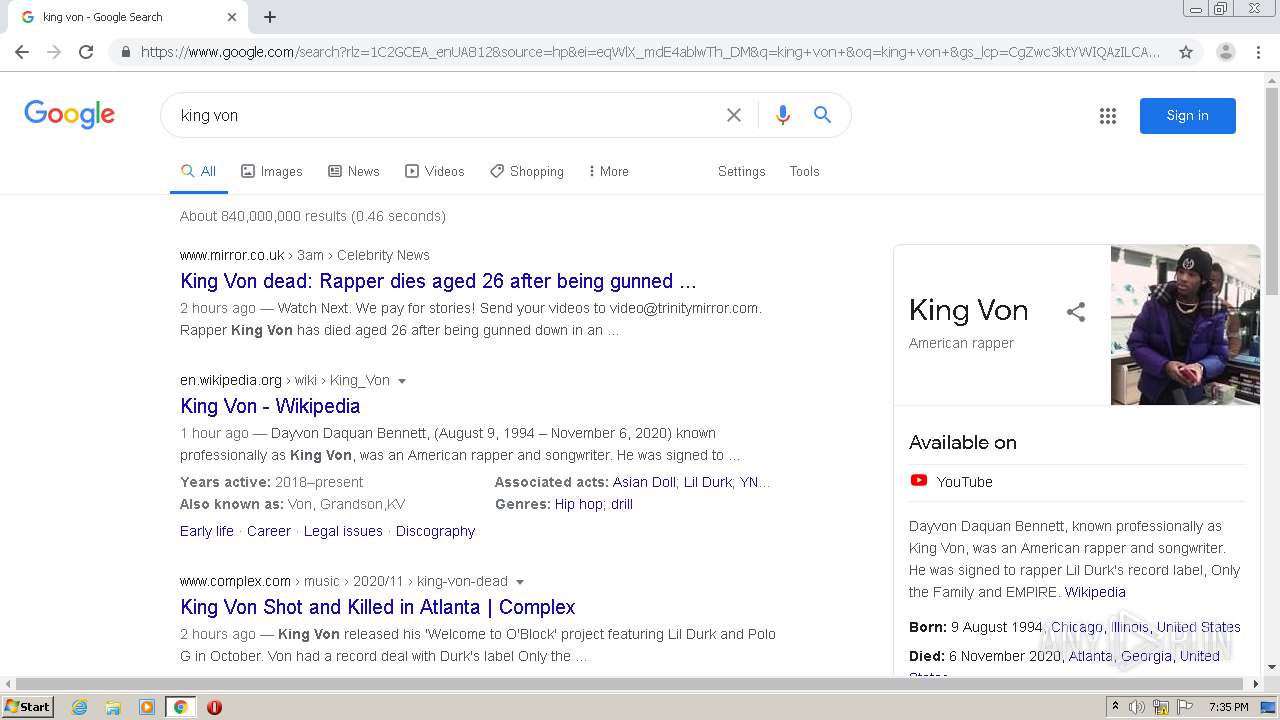Open 'King Von Shot and Killed in Atlanta' result
This screenshot has width=1280, height=720.
pyautogui.click(x=378, y=607)
